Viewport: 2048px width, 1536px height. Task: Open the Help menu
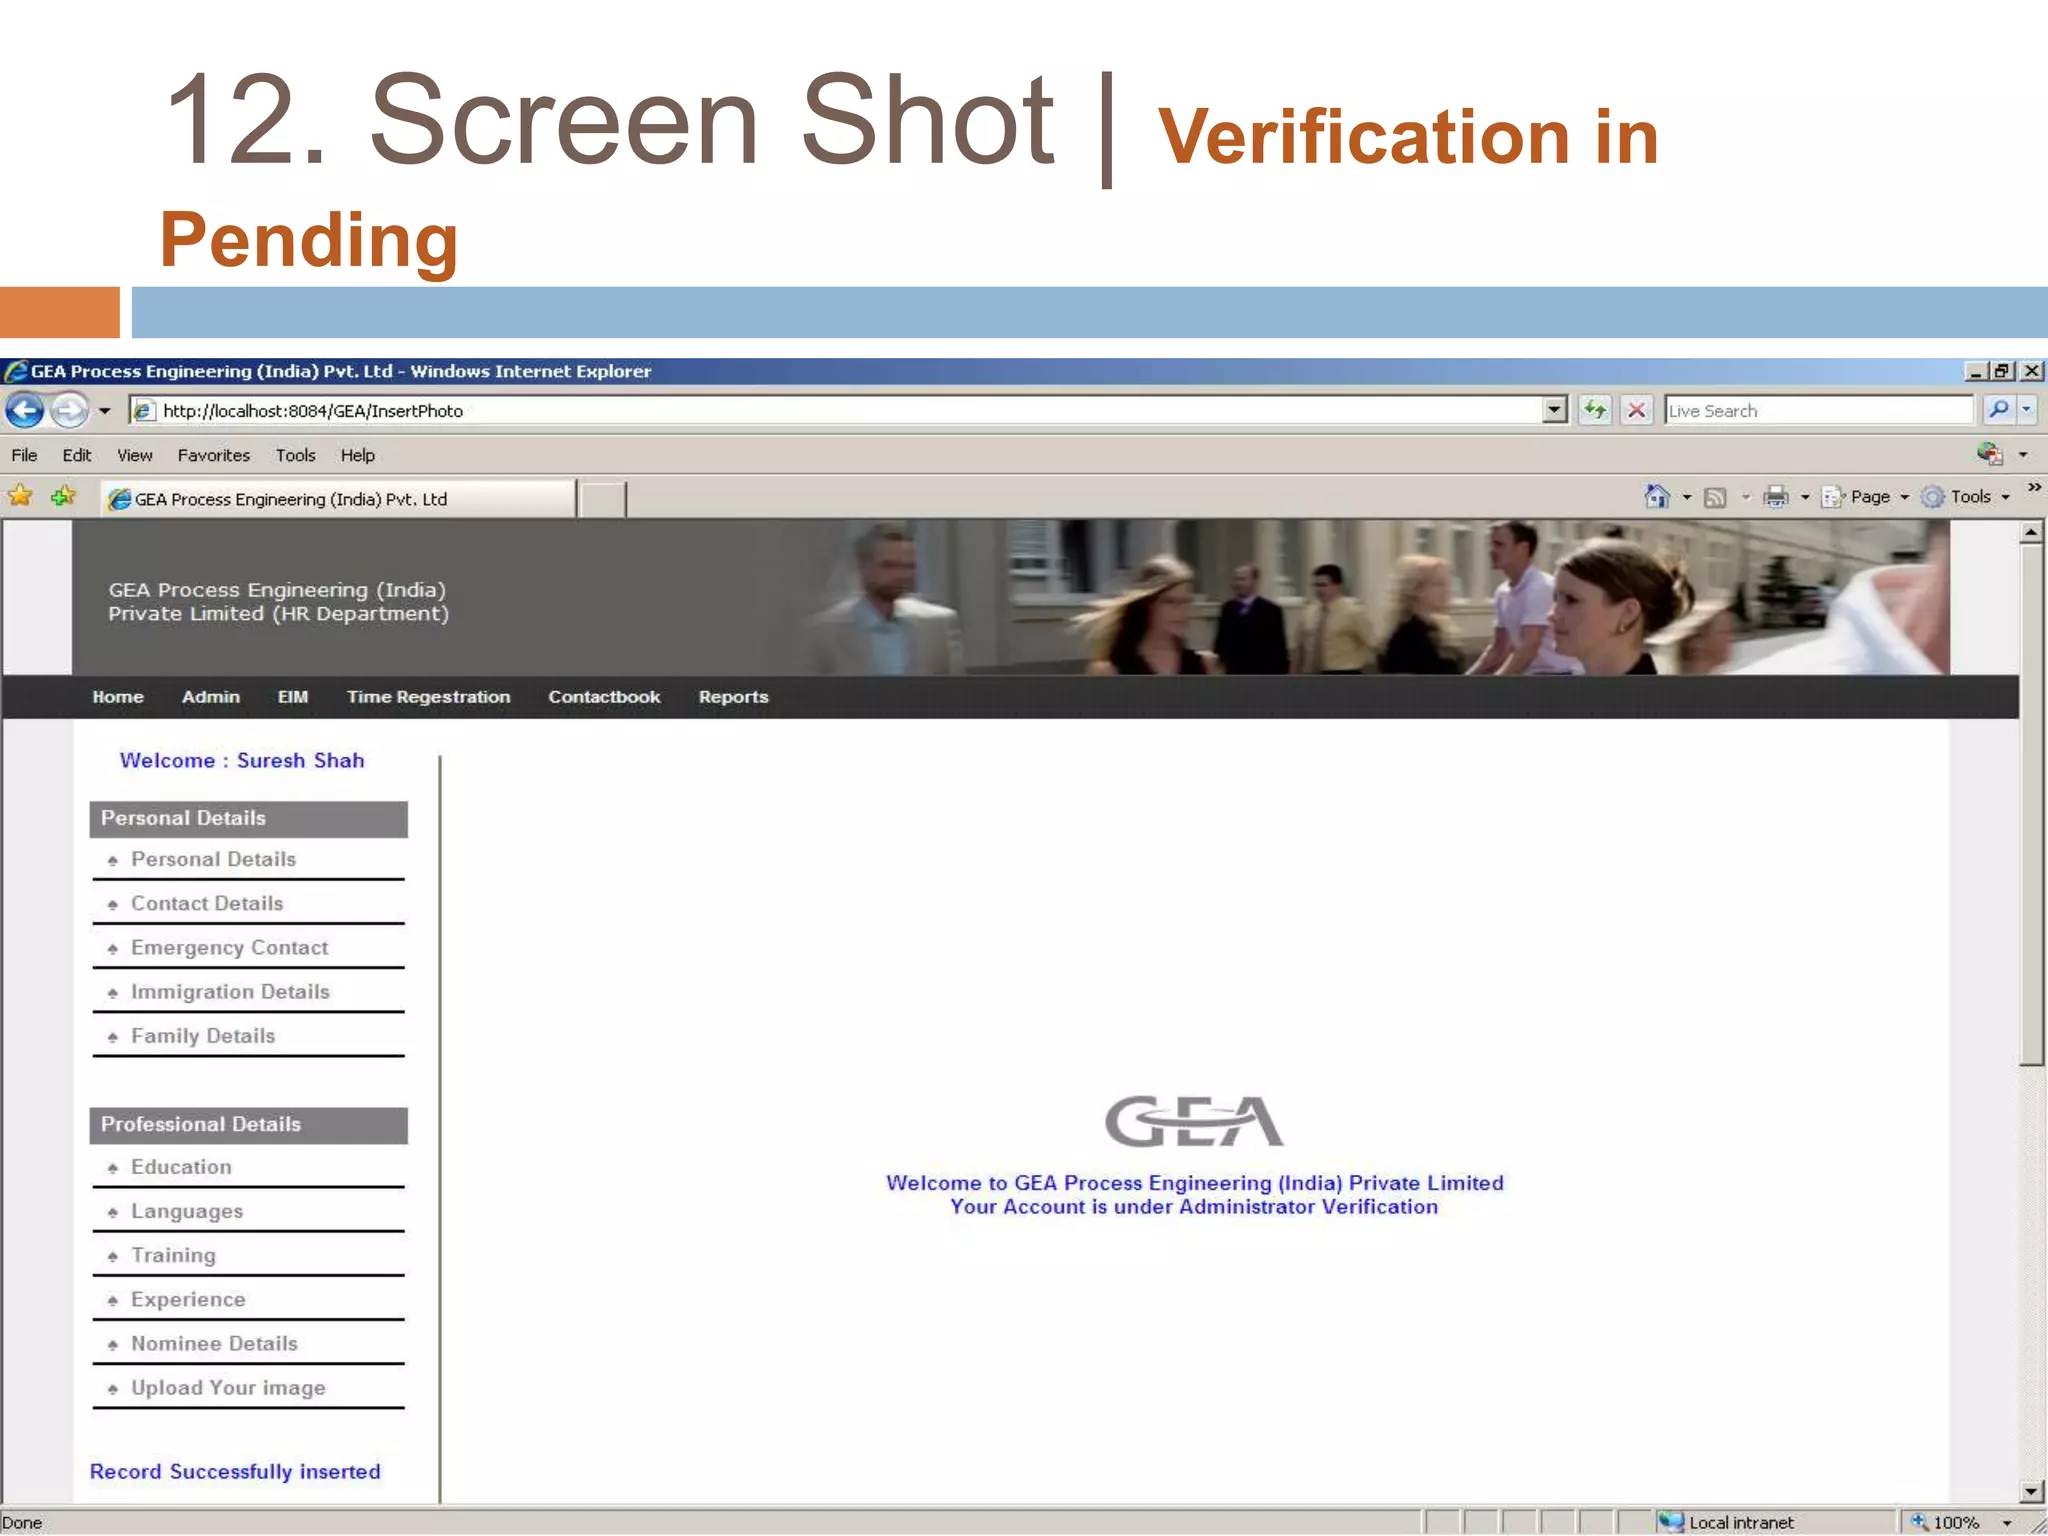point(357,455)
